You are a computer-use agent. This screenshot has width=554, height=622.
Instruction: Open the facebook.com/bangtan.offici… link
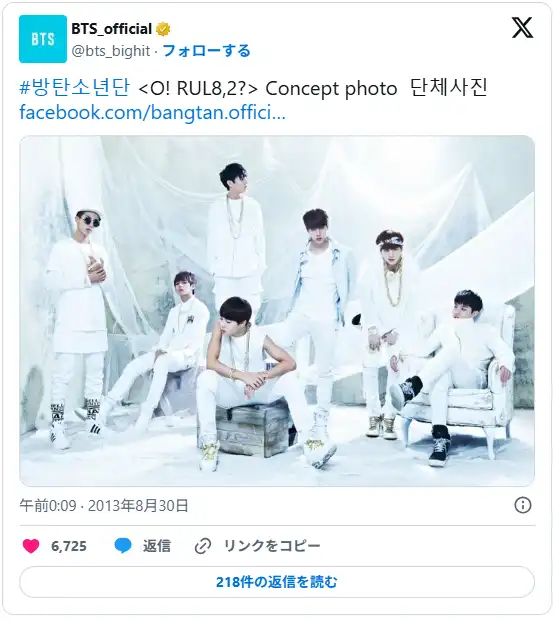click(x=152, y=112)
